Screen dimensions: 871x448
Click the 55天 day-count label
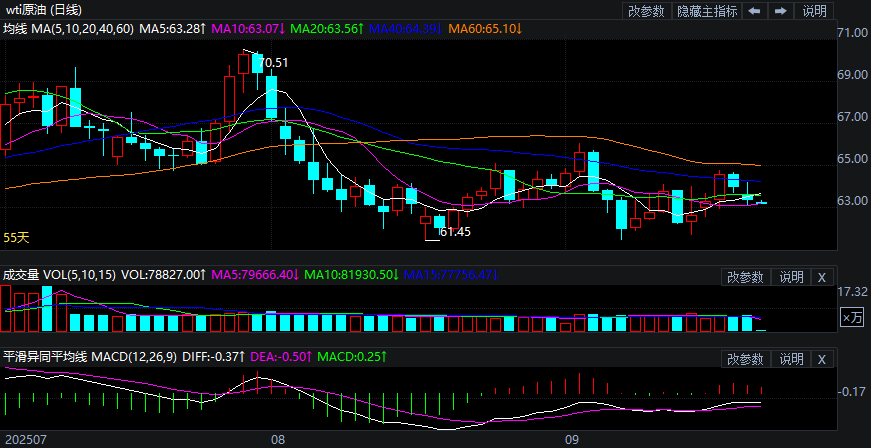point(17,238)
